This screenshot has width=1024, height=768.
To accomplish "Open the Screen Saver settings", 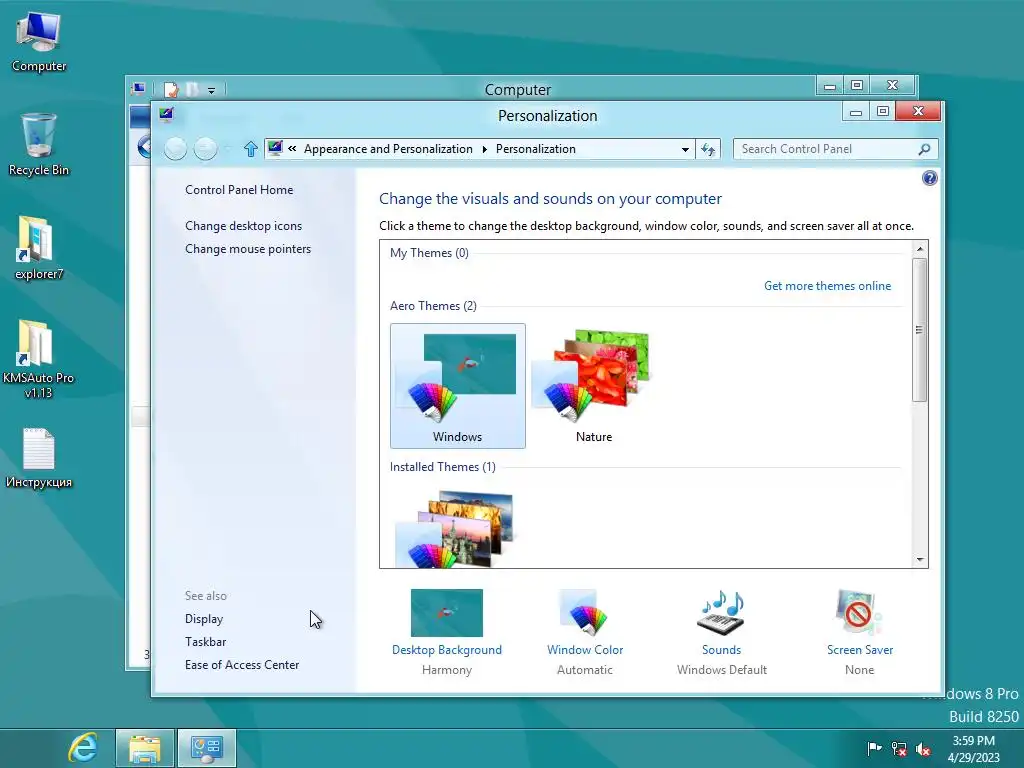I will pos(859,632).
